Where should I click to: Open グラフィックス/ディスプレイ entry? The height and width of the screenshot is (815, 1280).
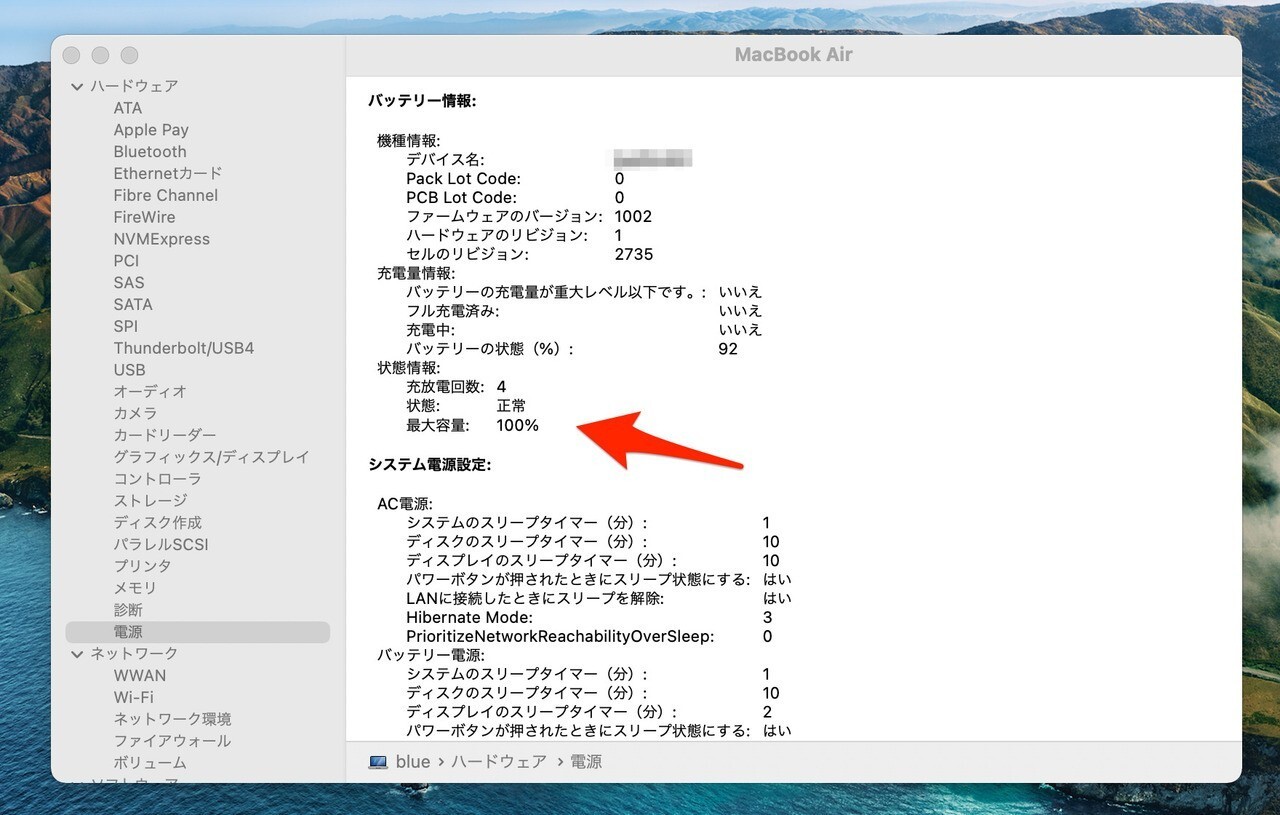point(211,458)
